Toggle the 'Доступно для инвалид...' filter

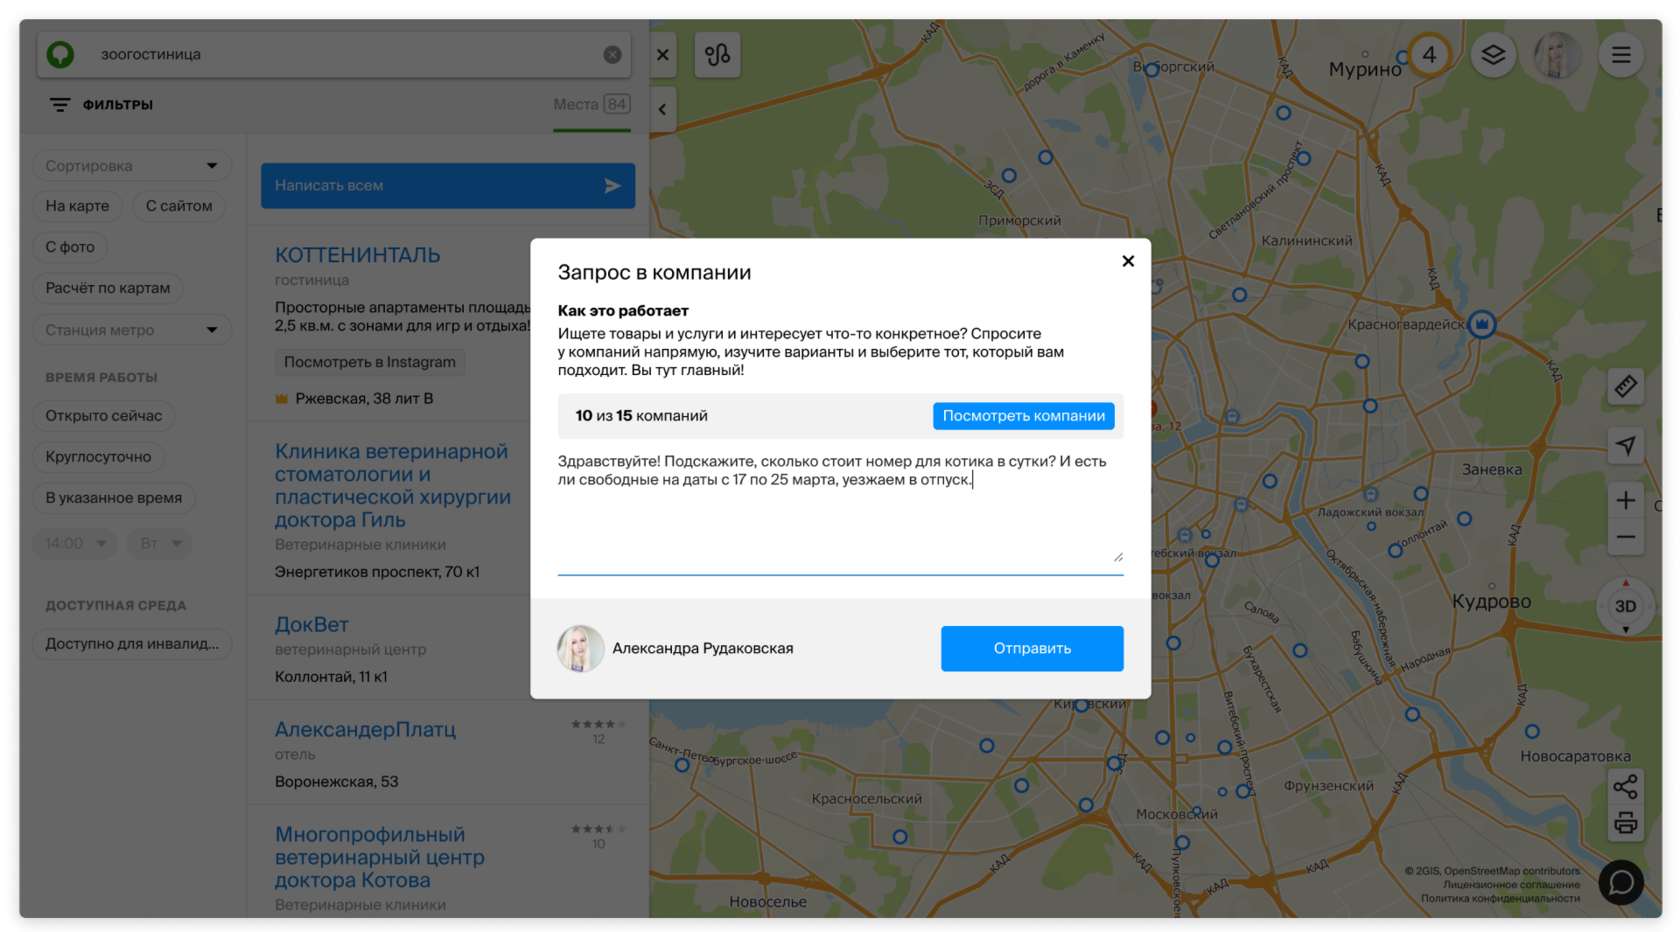point(132,644)
